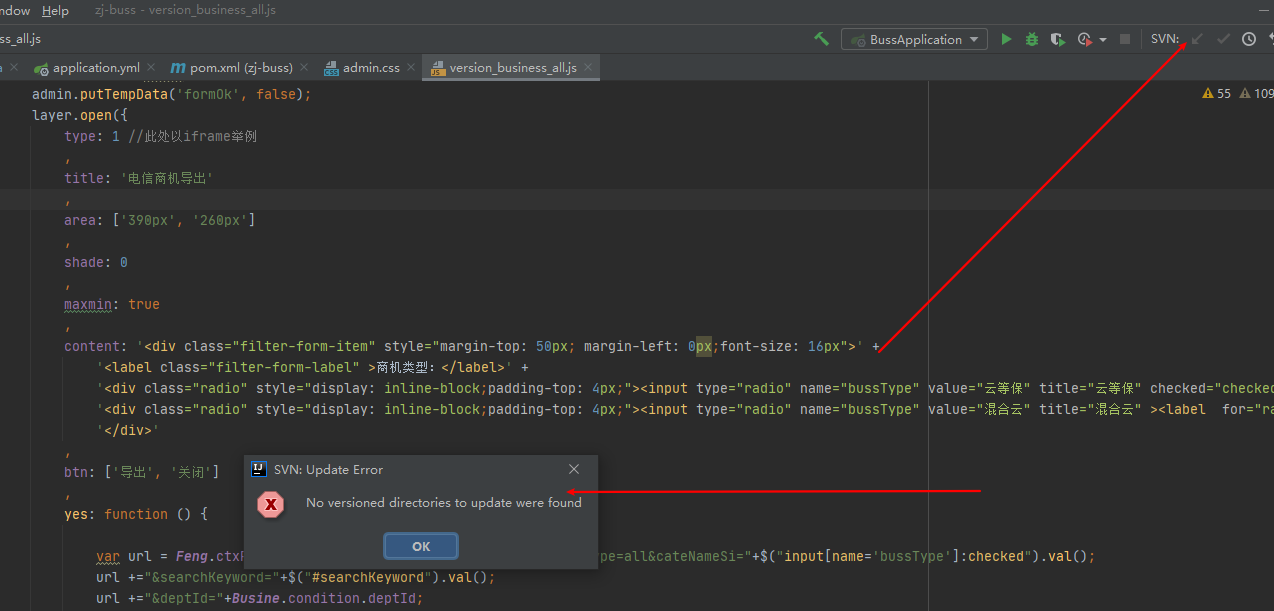Open the BussApplication run configuration dropdown
The height and width of the screenshot is (611, 1274).
912,38
